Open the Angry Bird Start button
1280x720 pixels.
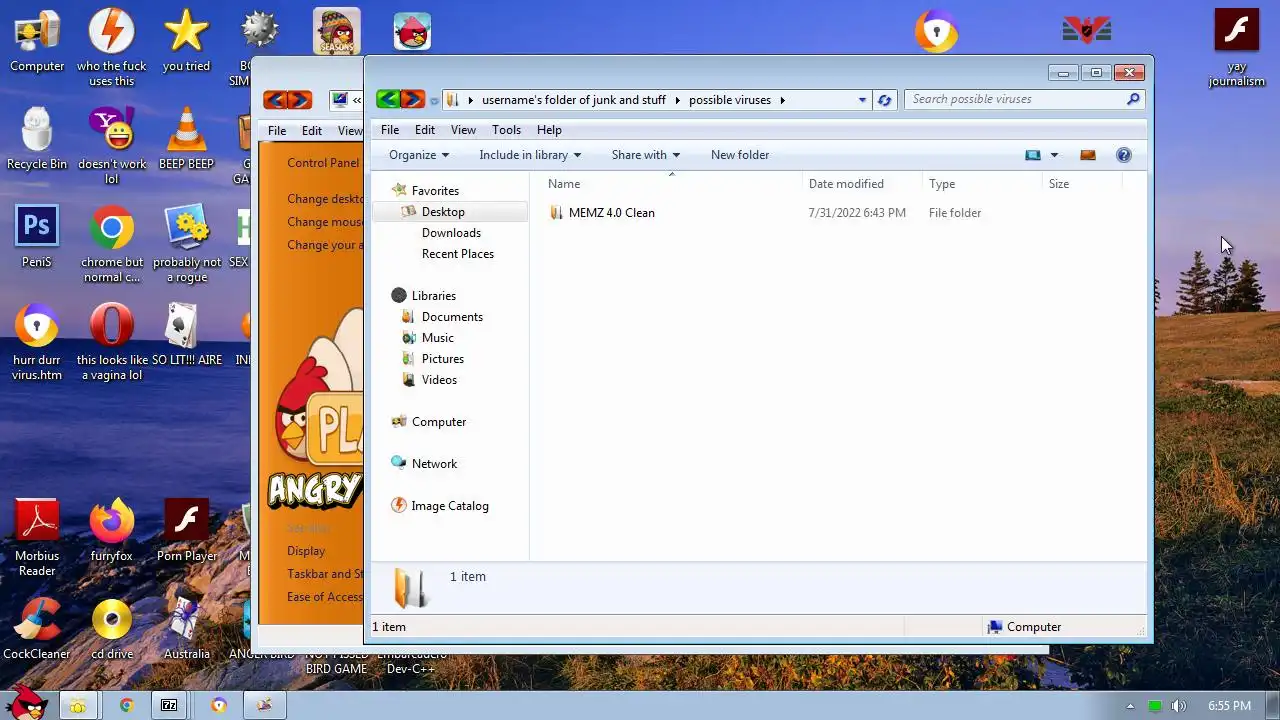25,702
